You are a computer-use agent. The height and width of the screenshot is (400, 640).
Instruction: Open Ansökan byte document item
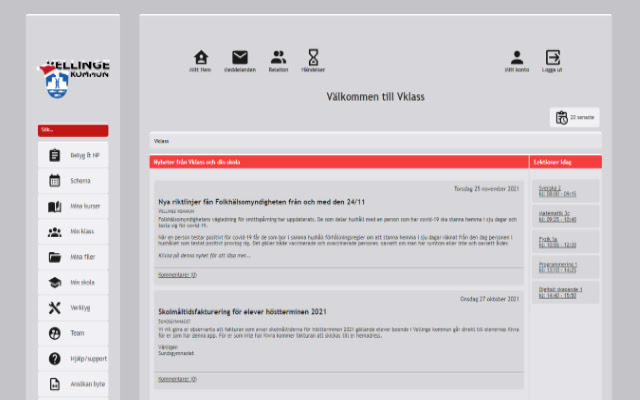coord(73,384)
